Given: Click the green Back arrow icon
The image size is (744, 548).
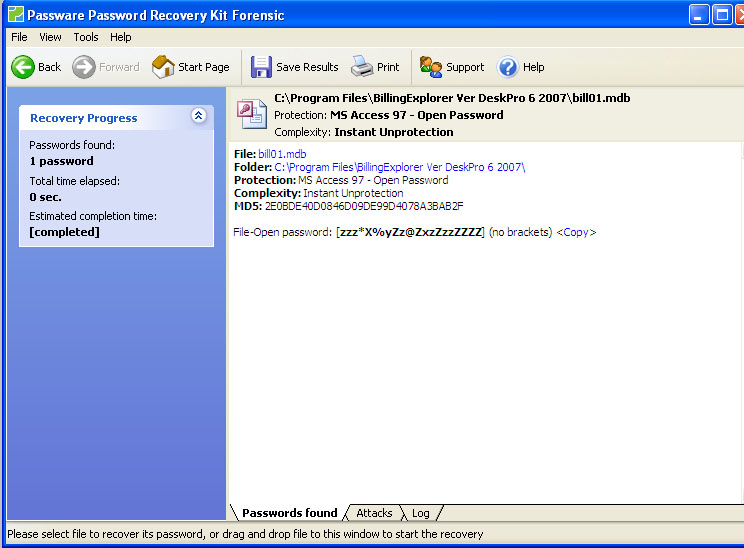Looking at the screenshot, I should coord(23,67).
